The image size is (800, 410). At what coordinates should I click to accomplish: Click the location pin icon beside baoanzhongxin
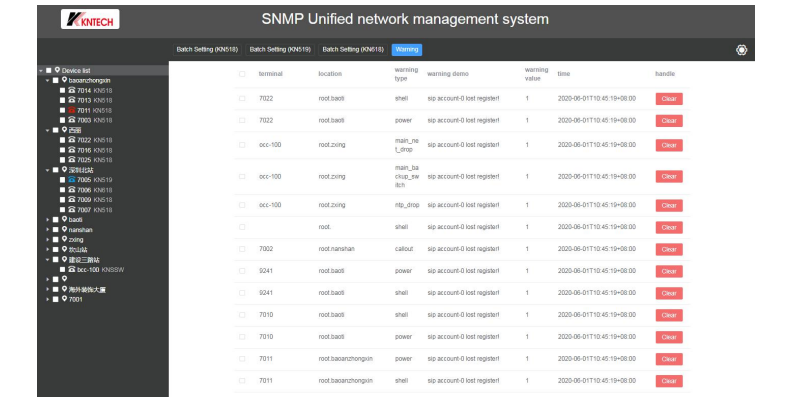point(64,80)
